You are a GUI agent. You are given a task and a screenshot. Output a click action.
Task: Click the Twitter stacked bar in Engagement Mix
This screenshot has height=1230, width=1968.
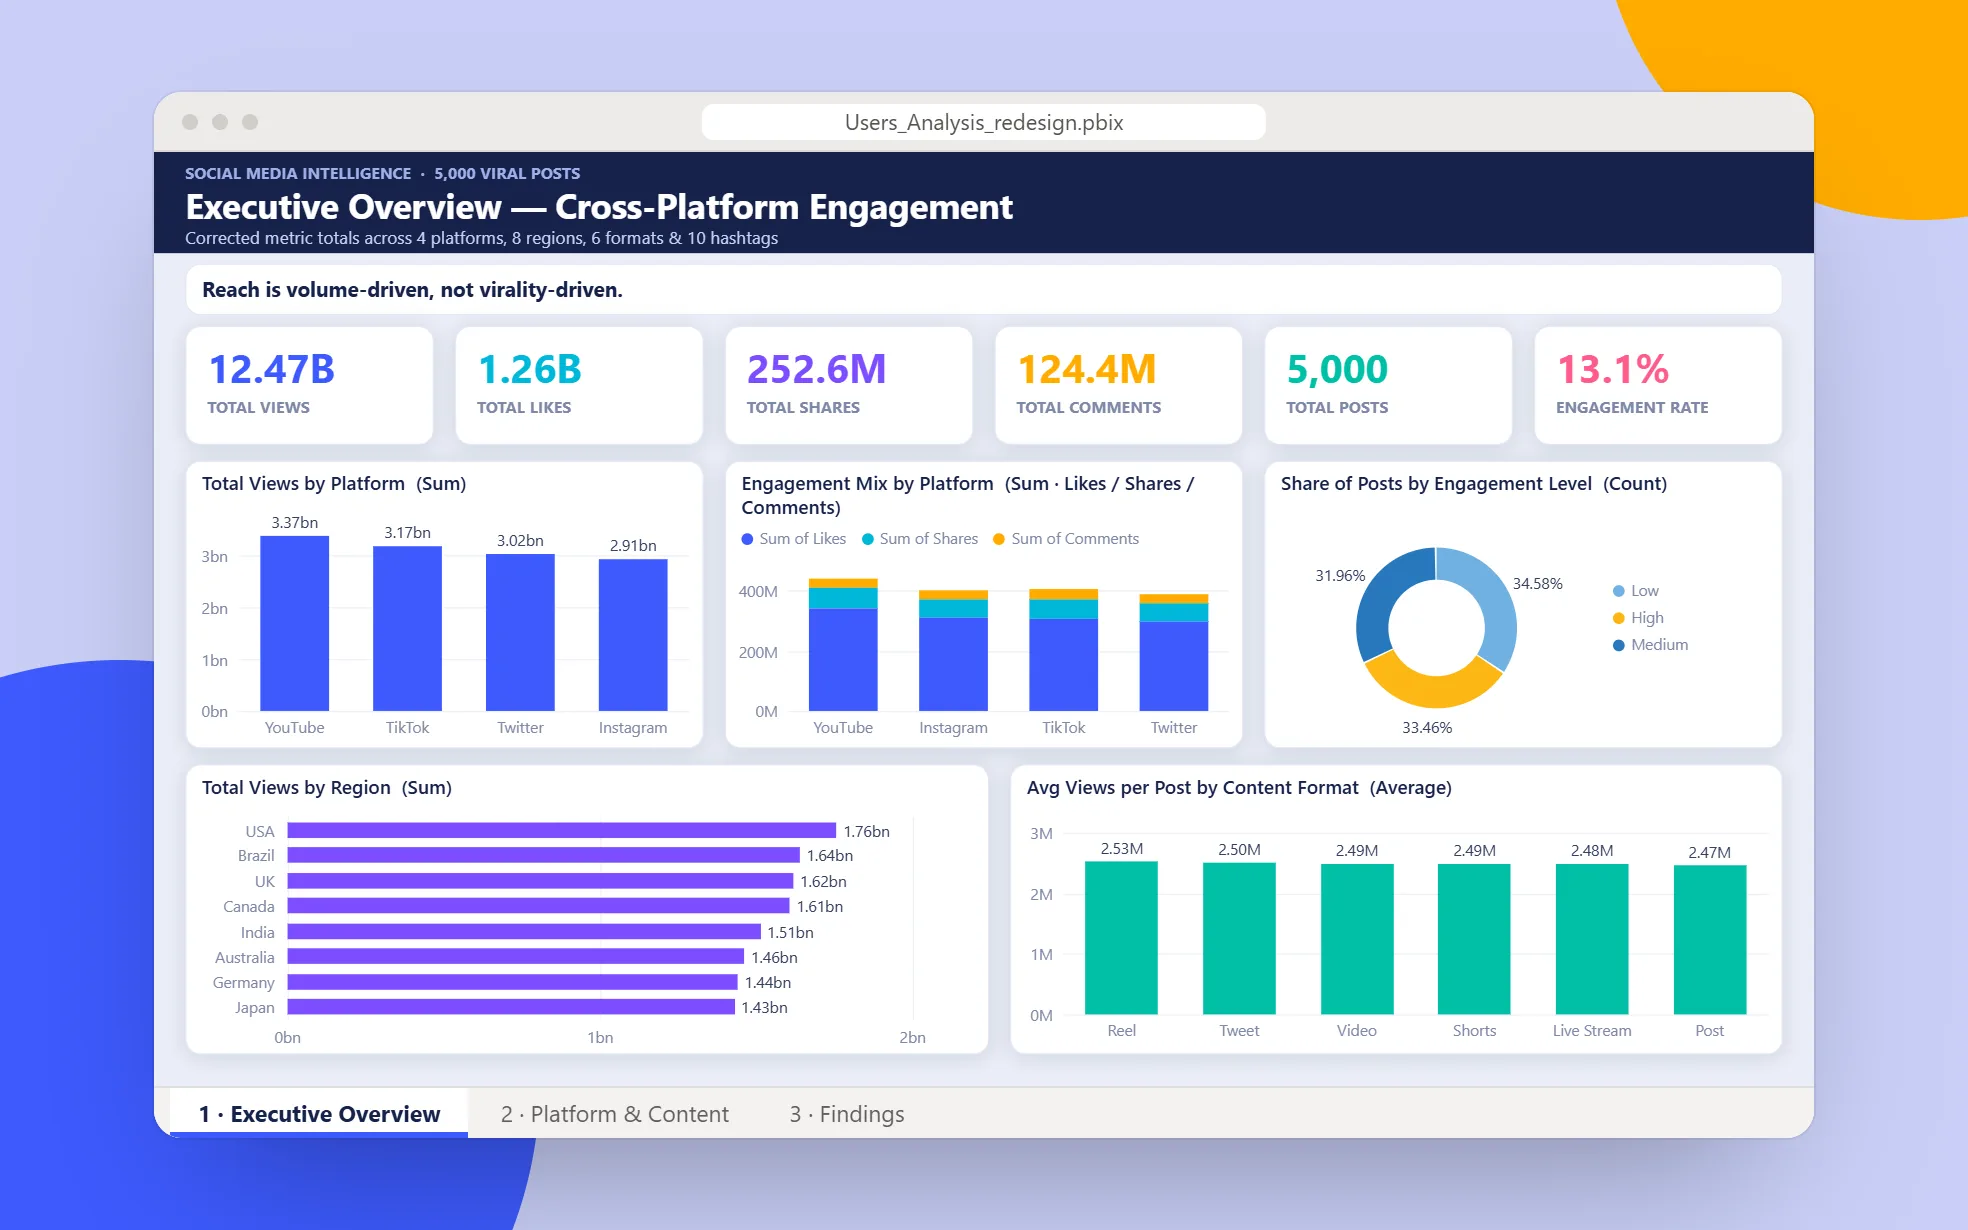point(1174,652)
